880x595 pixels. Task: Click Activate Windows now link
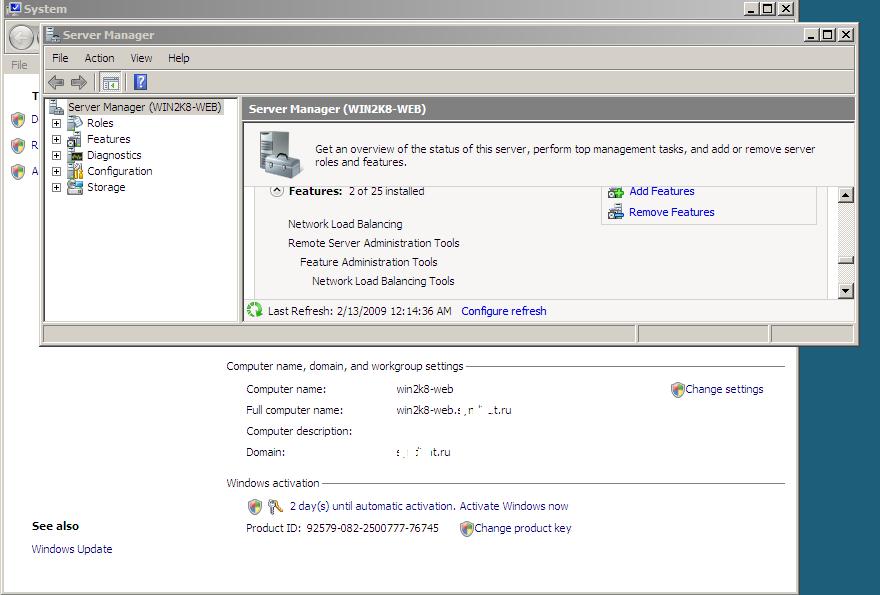click(x=514, y=506)
